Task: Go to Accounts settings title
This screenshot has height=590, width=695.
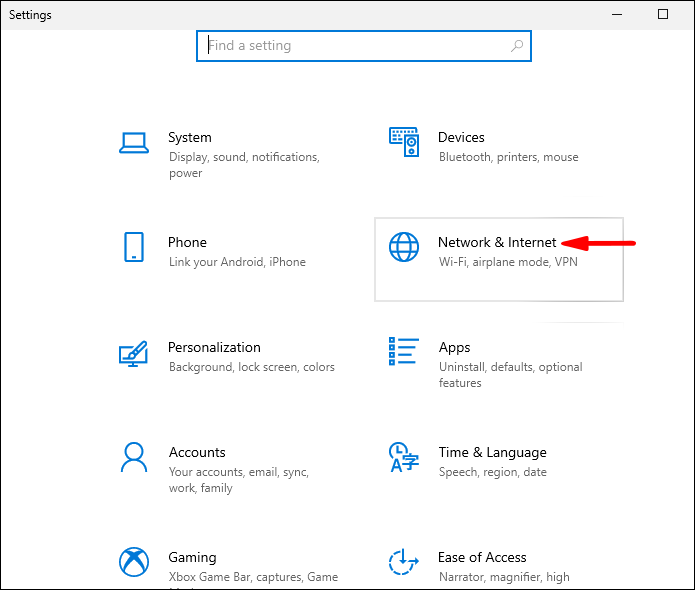Action: pos(197,453)
